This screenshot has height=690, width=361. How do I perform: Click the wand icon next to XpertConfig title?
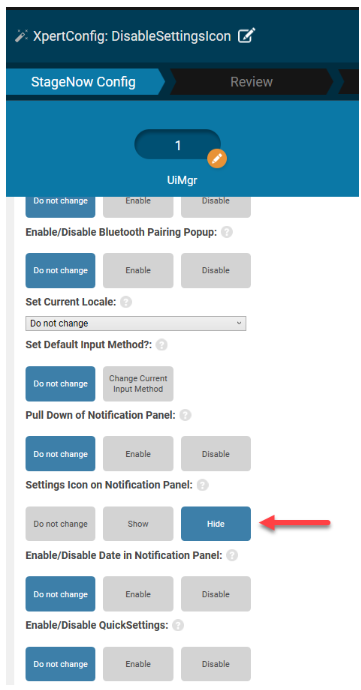click(21, 36)
